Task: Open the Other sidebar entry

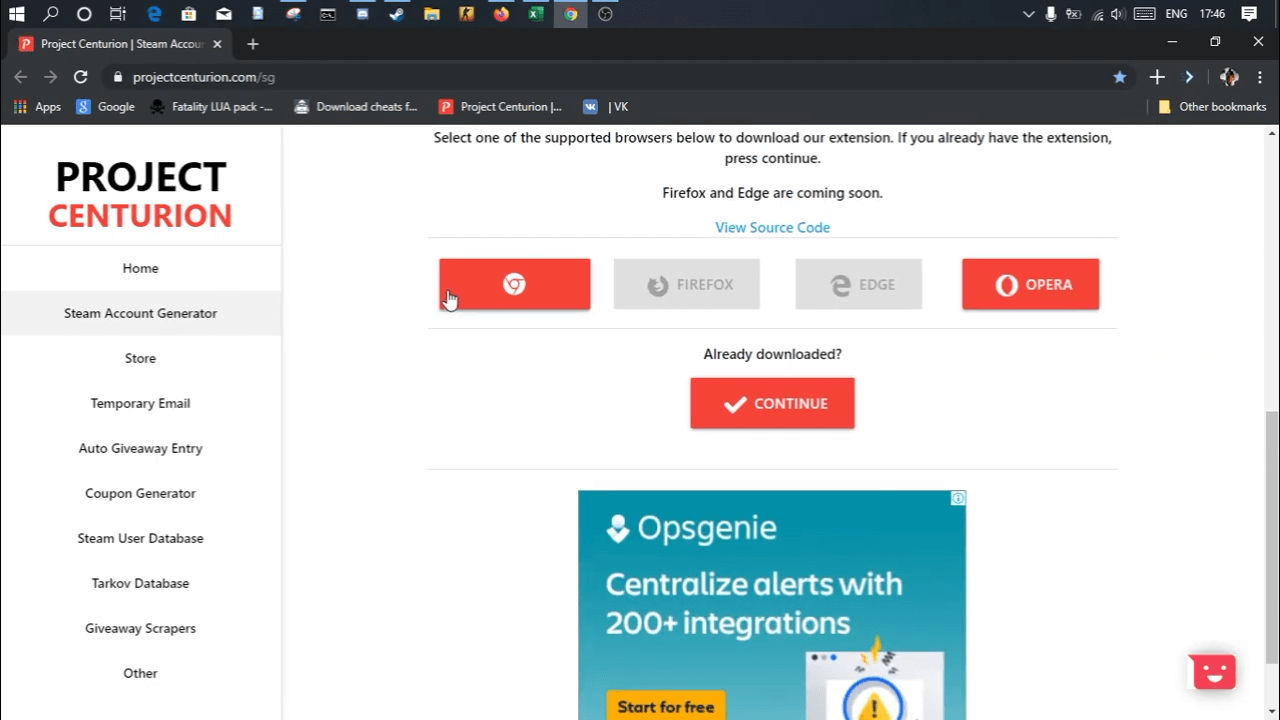Action: [x=140, y=673]
